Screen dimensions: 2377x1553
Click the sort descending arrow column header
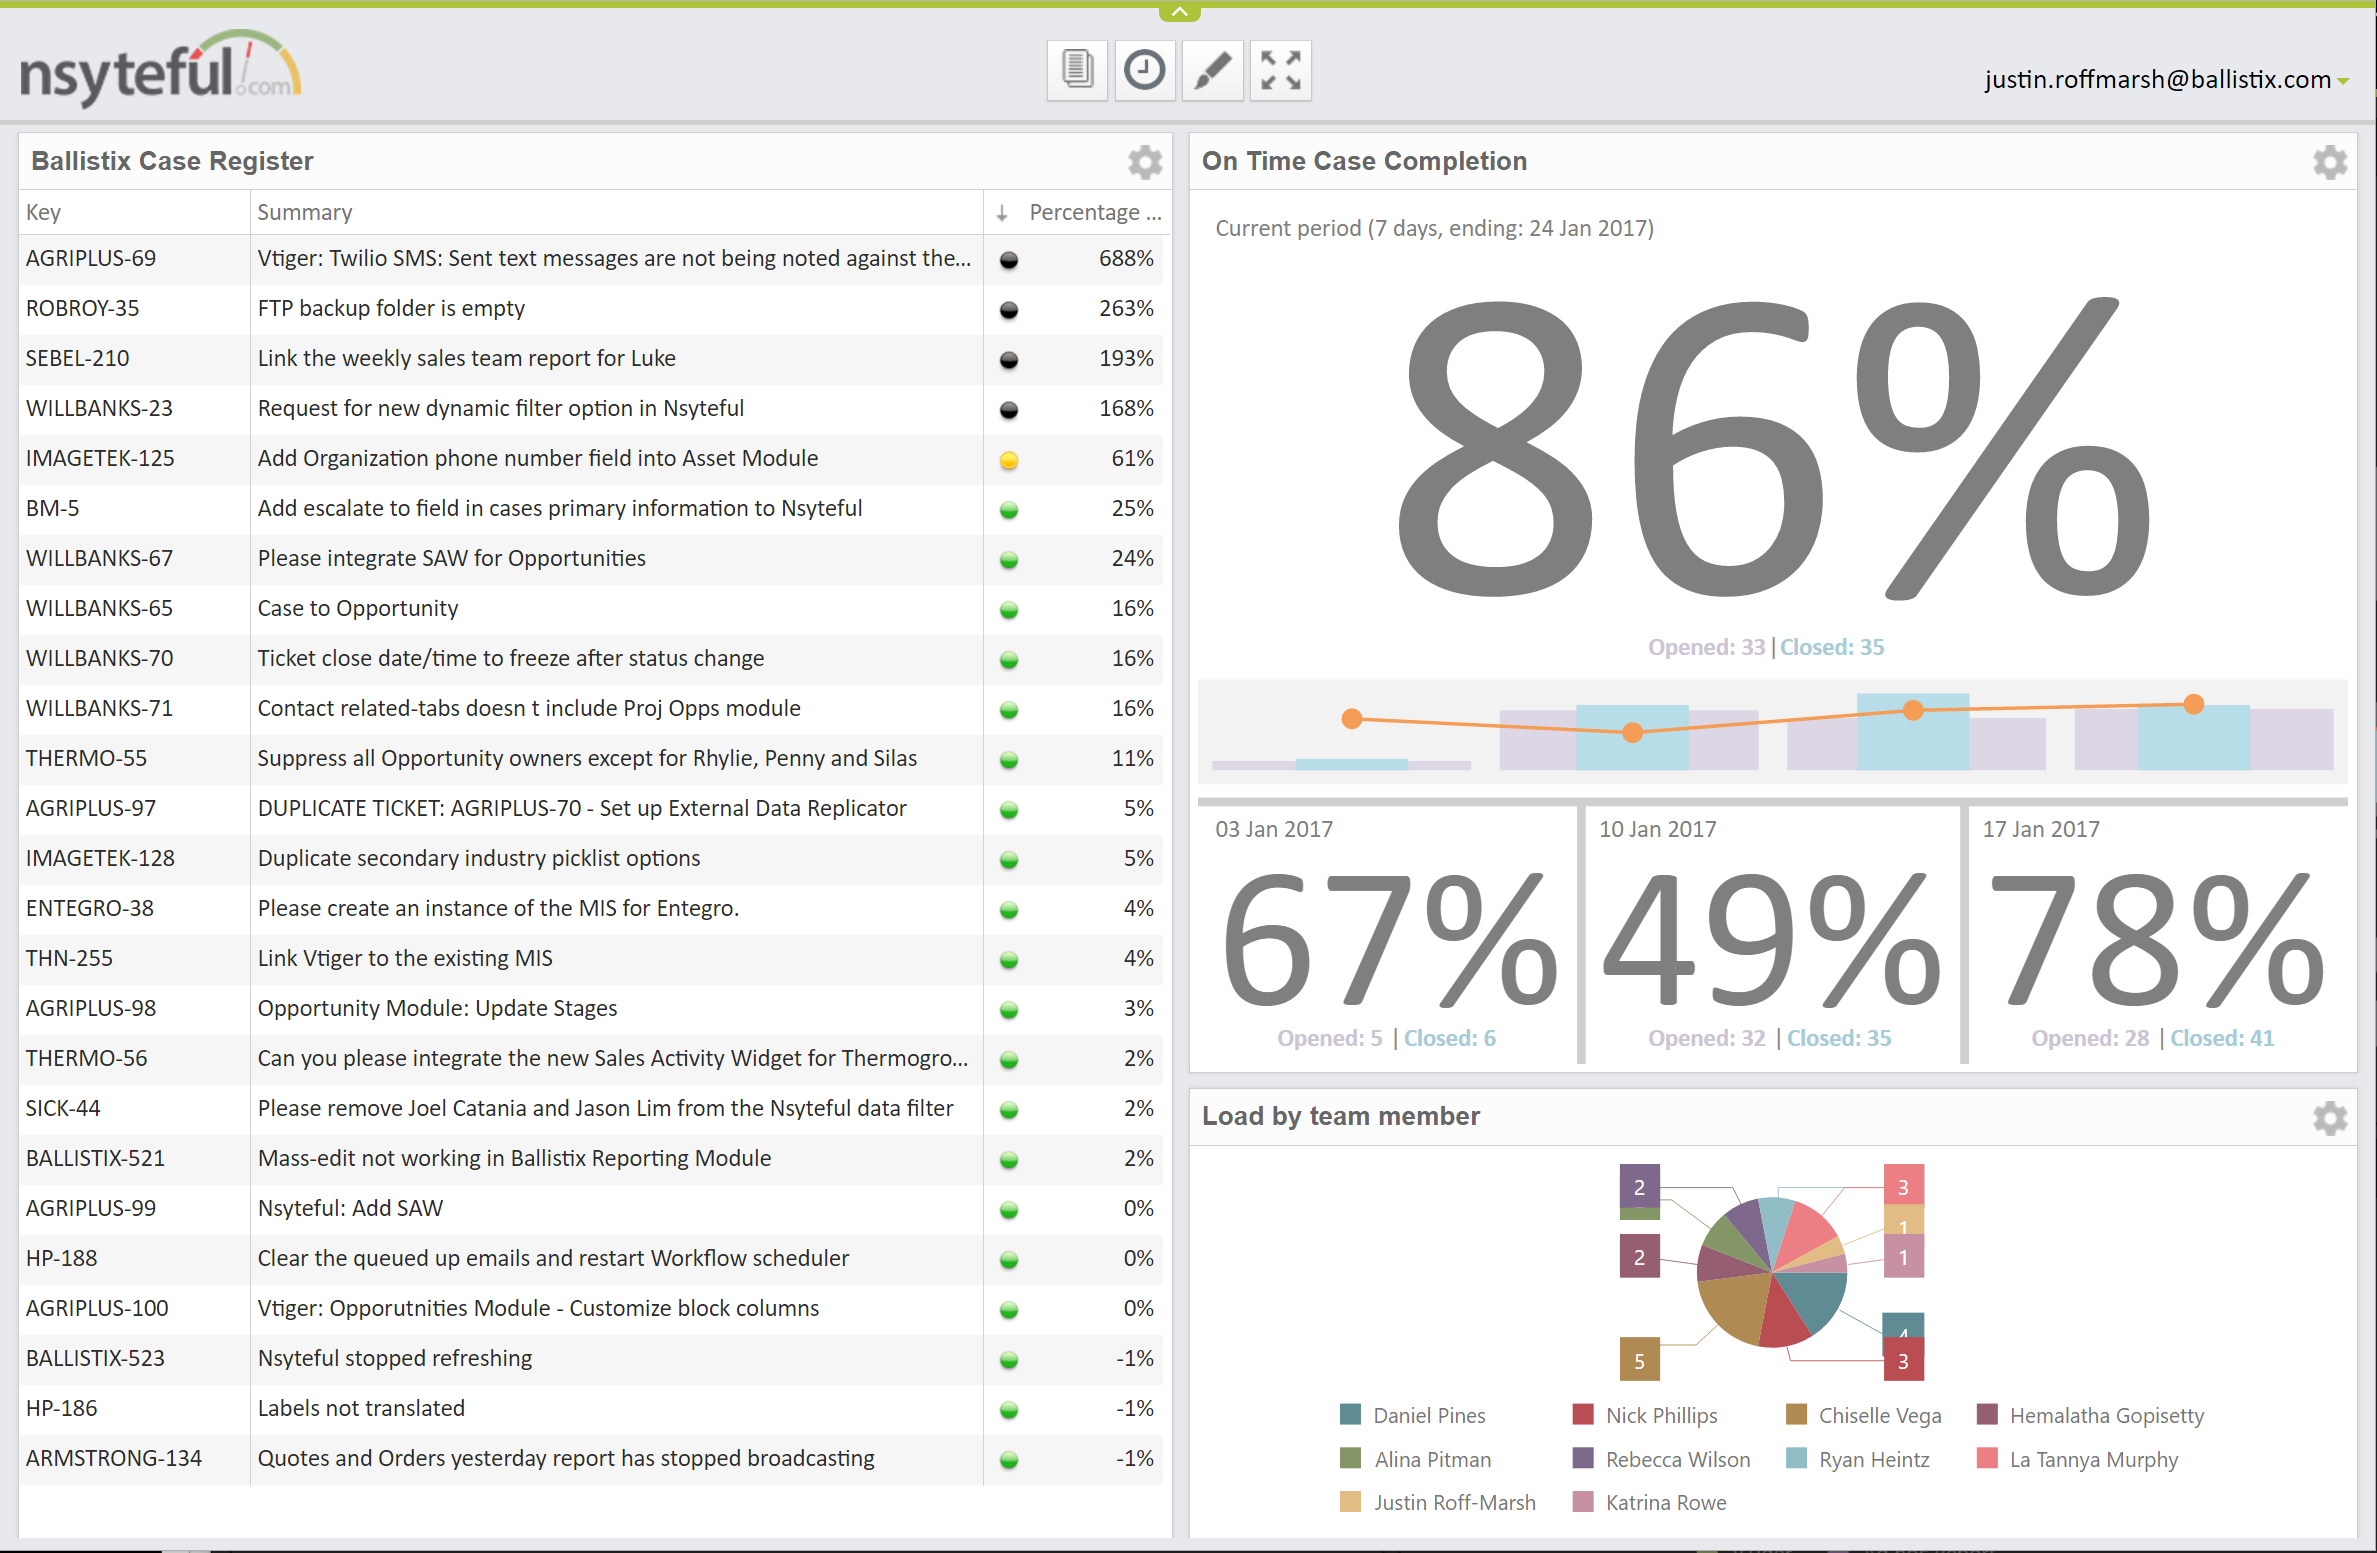click(x=1002, y=213)
